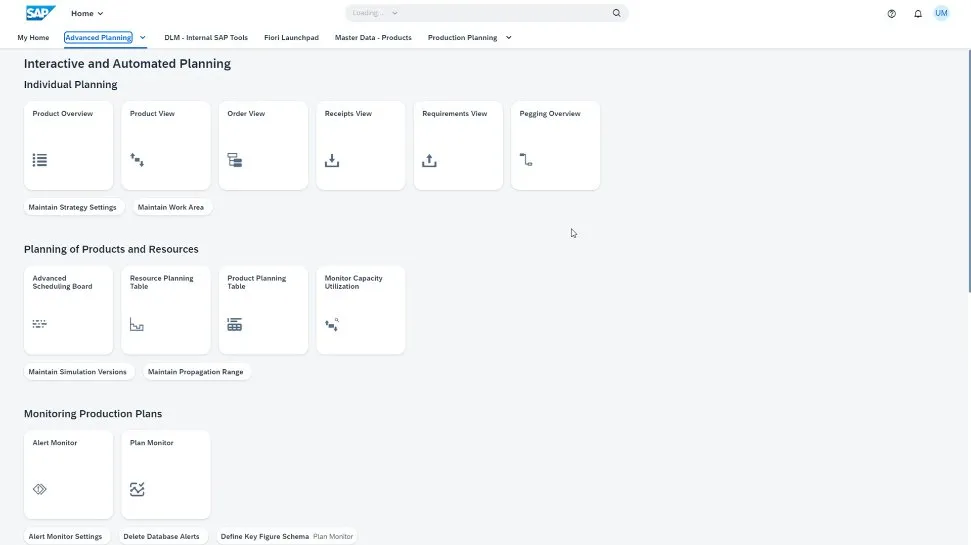
Task: Open the Product Overview tile
Action: [68, 145]
